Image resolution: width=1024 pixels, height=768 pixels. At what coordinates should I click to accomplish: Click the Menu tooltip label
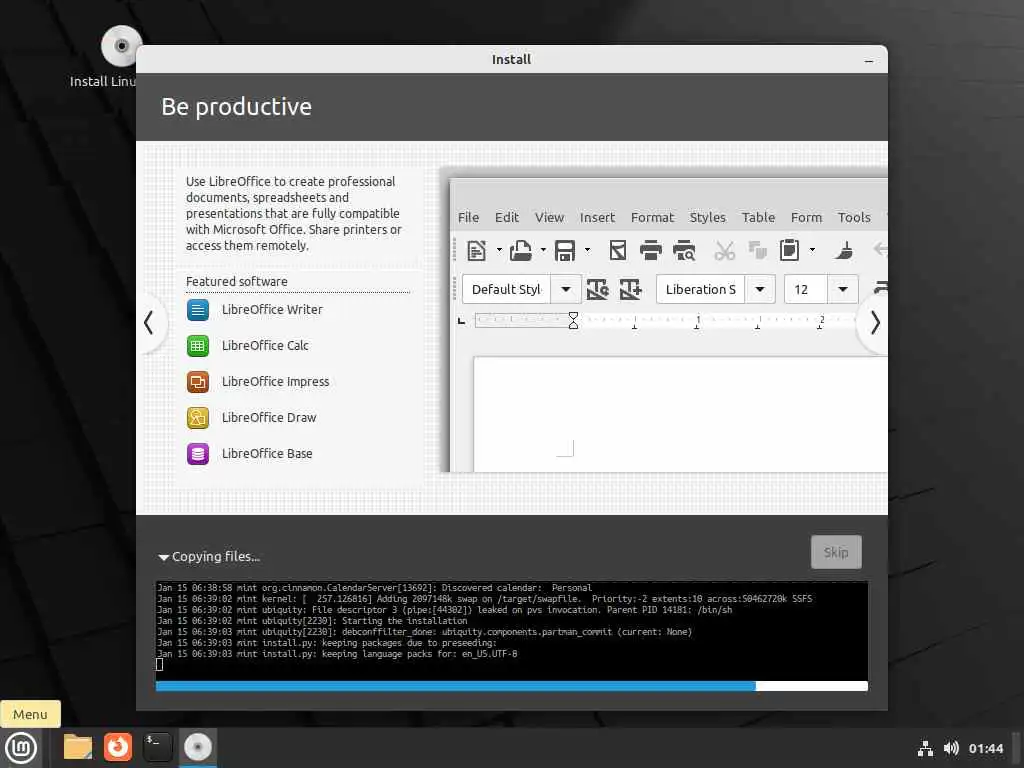tap(30, 714)
